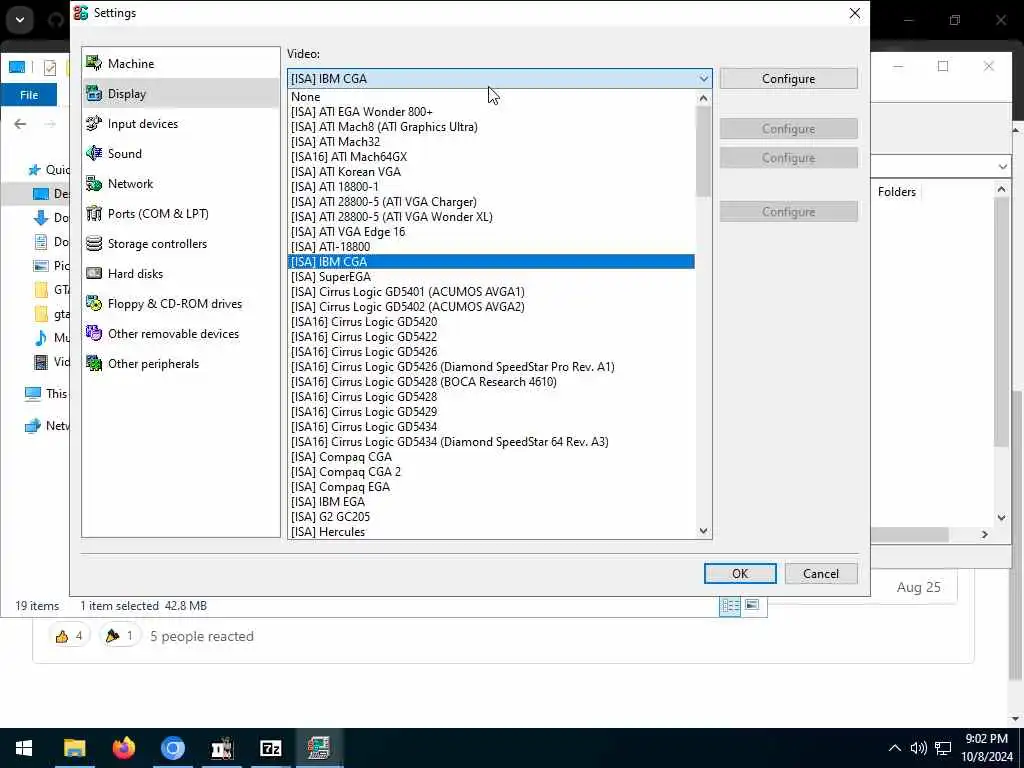
Task: Expand the dropdown in the background window
Action: [1002, 167]
